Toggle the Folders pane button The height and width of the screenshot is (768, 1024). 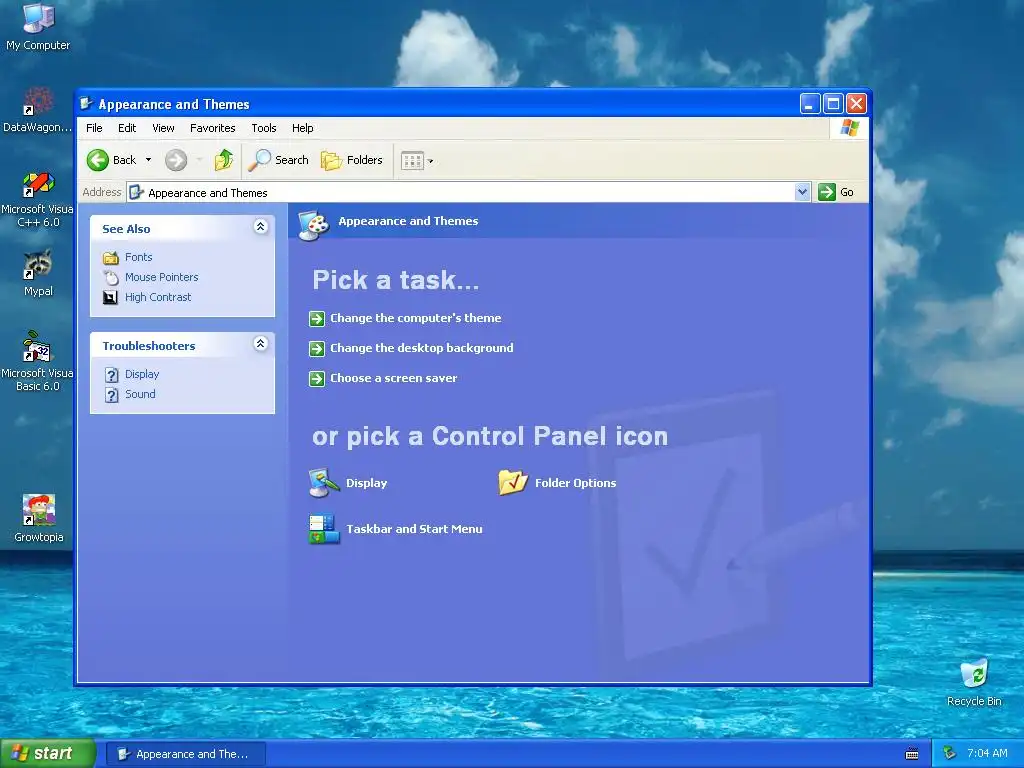click(x=351, y=160)
